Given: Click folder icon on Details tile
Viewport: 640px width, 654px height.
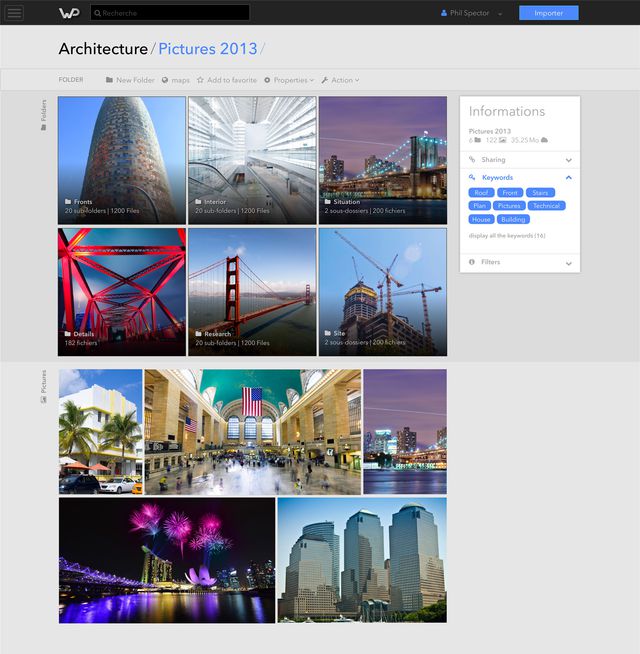Looking at the screenshot, I should tap(68, 334).
